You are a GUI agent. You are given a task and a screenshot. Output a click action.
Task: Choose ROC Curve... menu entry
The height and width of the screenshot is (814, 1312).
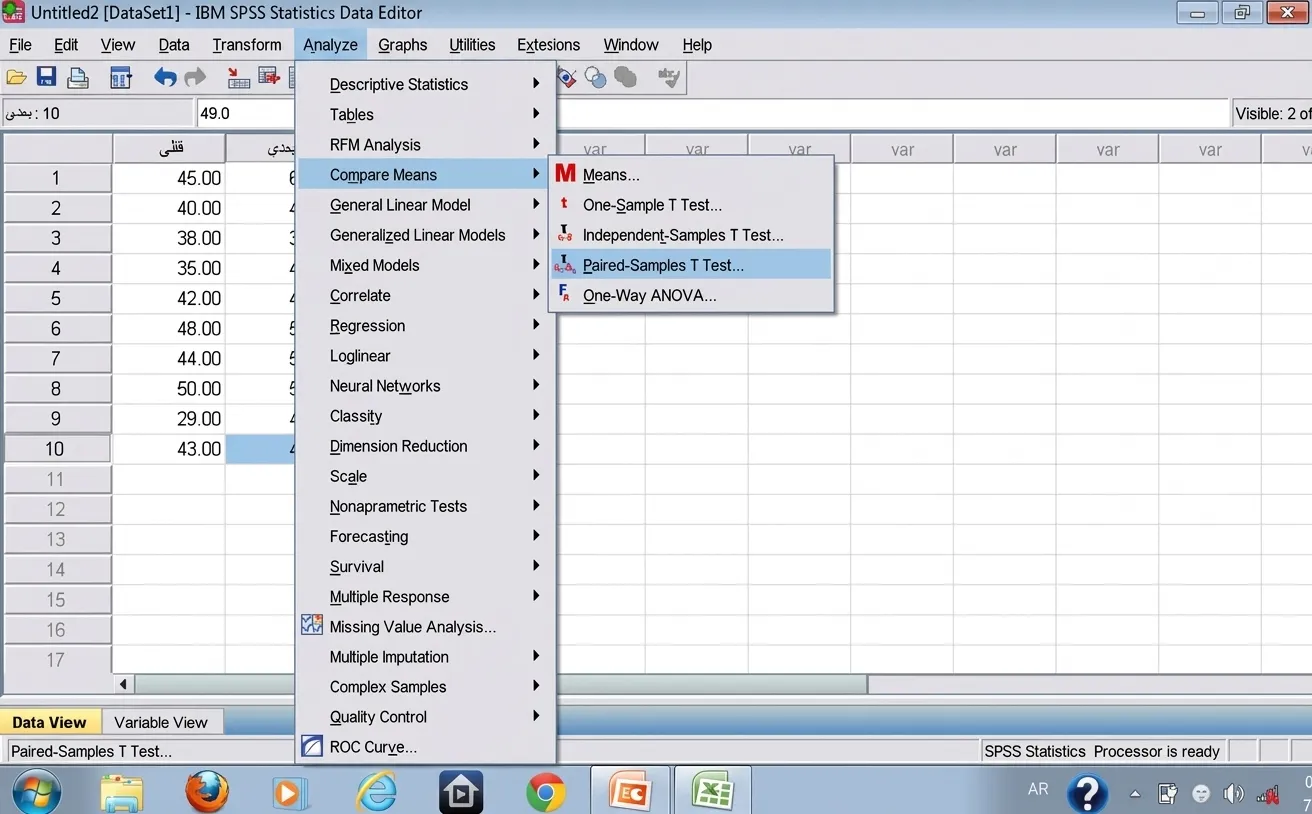click(425, 747)
